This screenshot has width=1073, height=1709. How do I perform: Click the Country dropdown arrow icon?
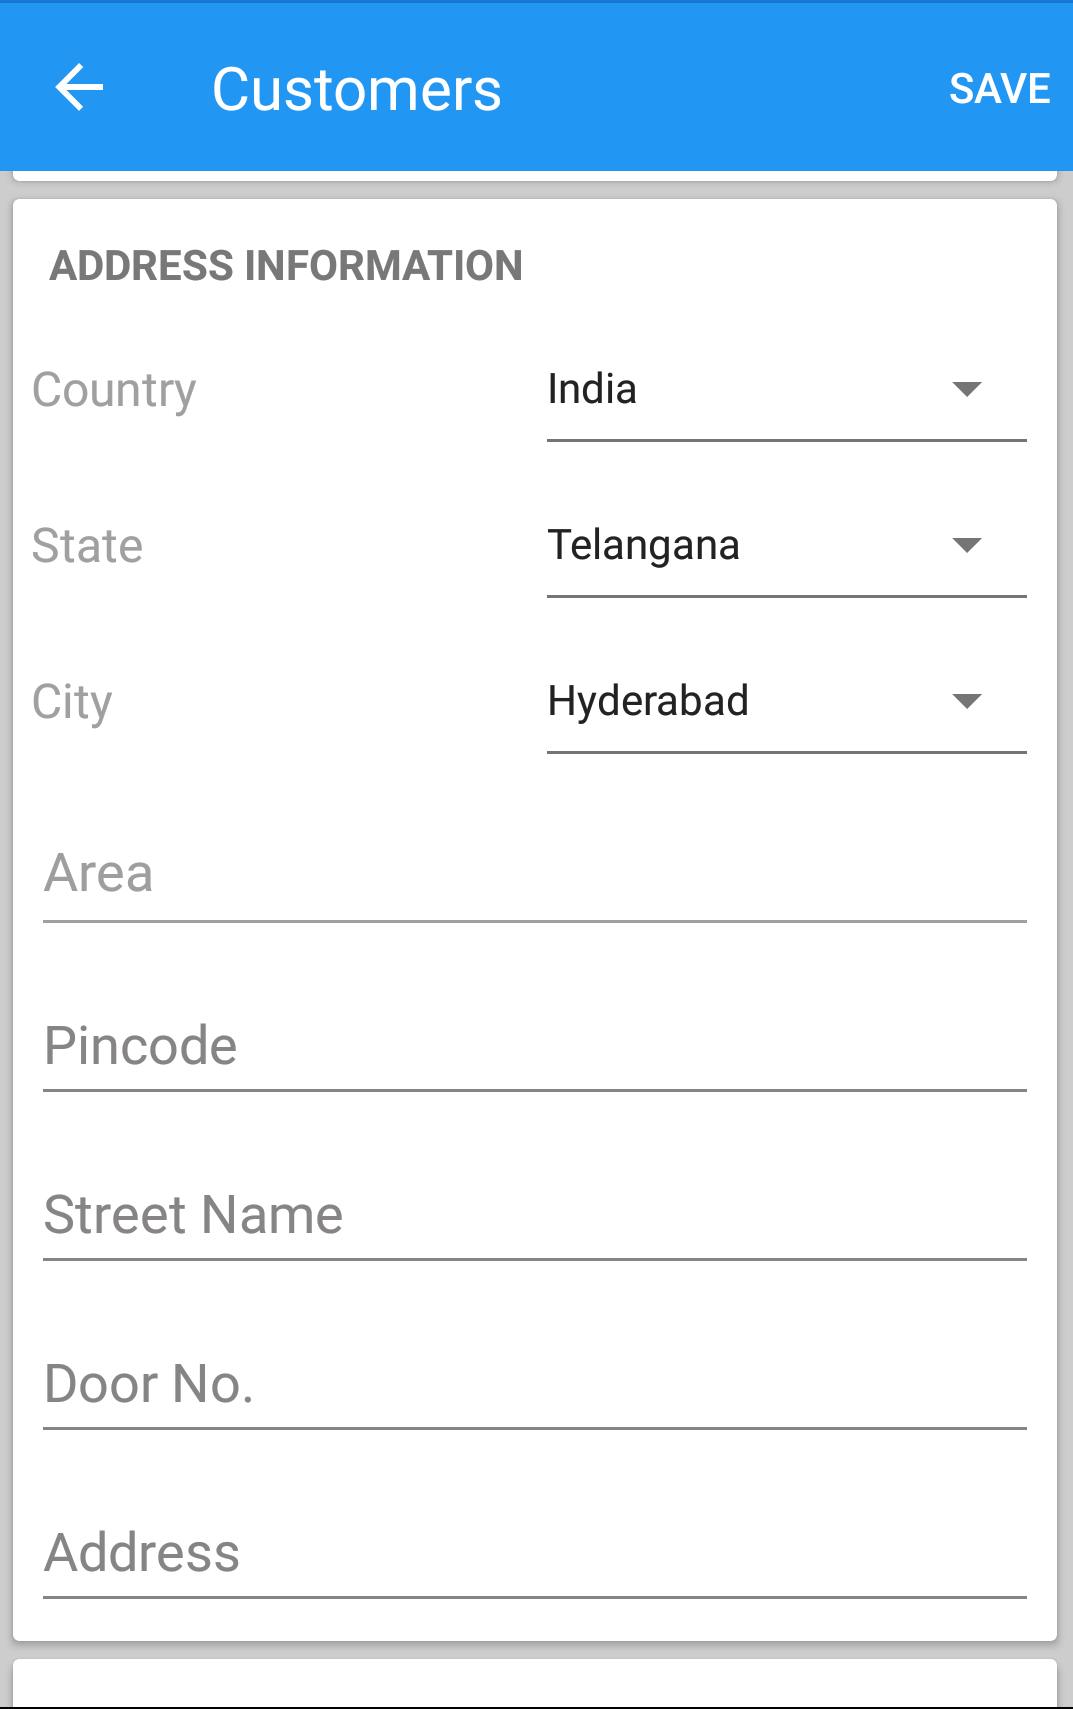(x=967, y=389)
